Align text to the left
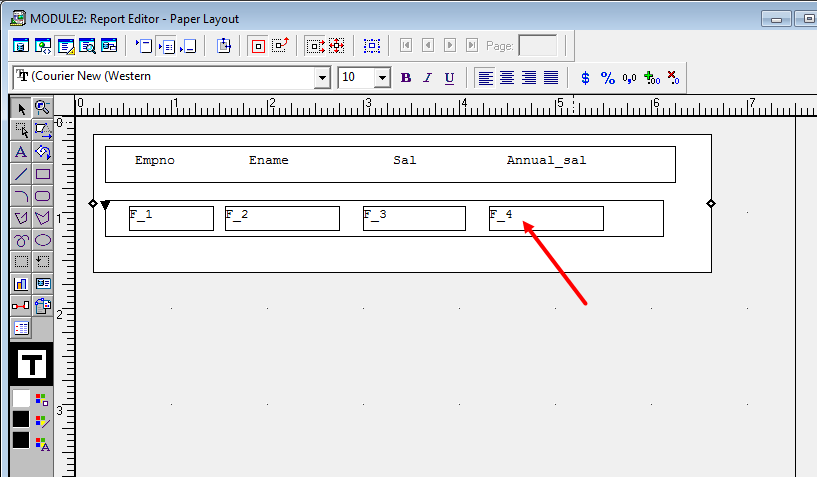 coord(485,78)
